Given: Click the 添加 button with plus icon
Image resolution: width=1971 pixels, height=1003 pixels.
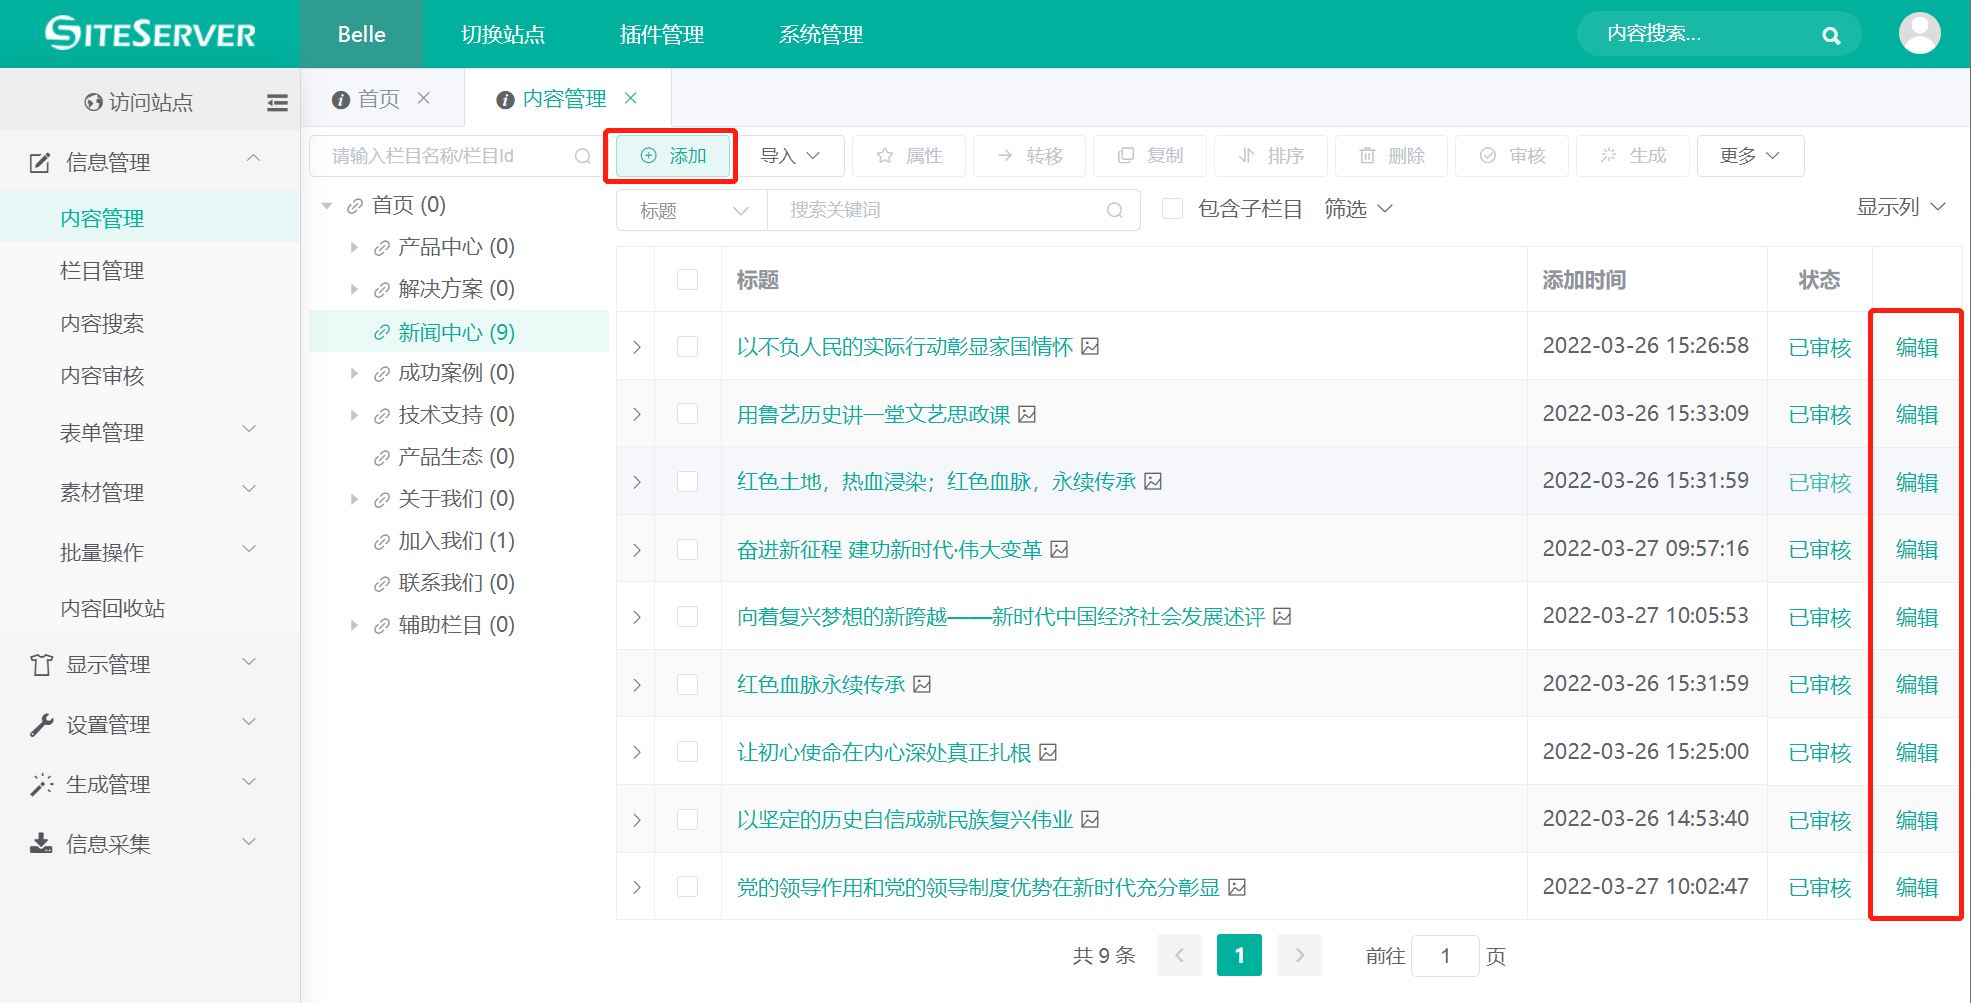Looking at the screenshot, I should click(x=673, y=156).
